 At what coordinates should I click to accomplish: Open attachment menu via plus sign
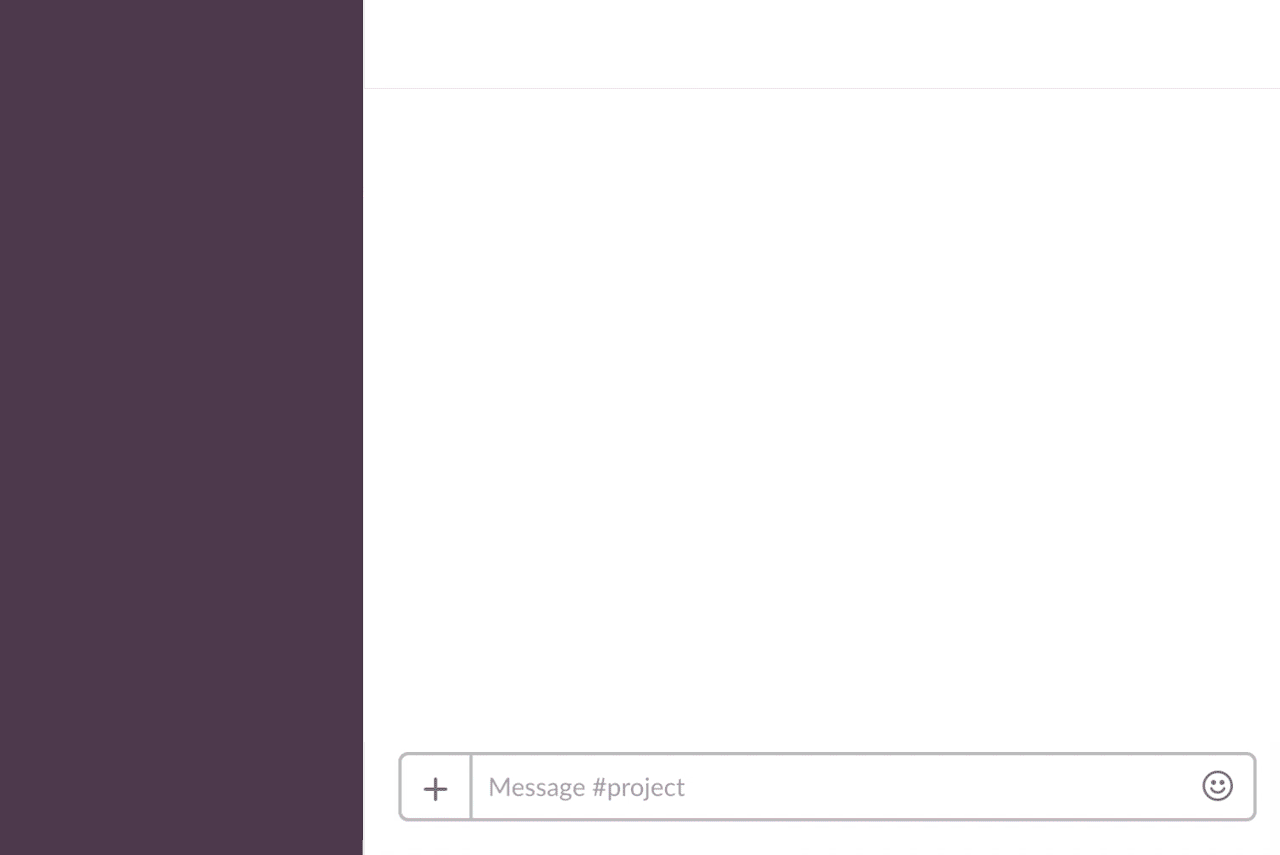435,789
